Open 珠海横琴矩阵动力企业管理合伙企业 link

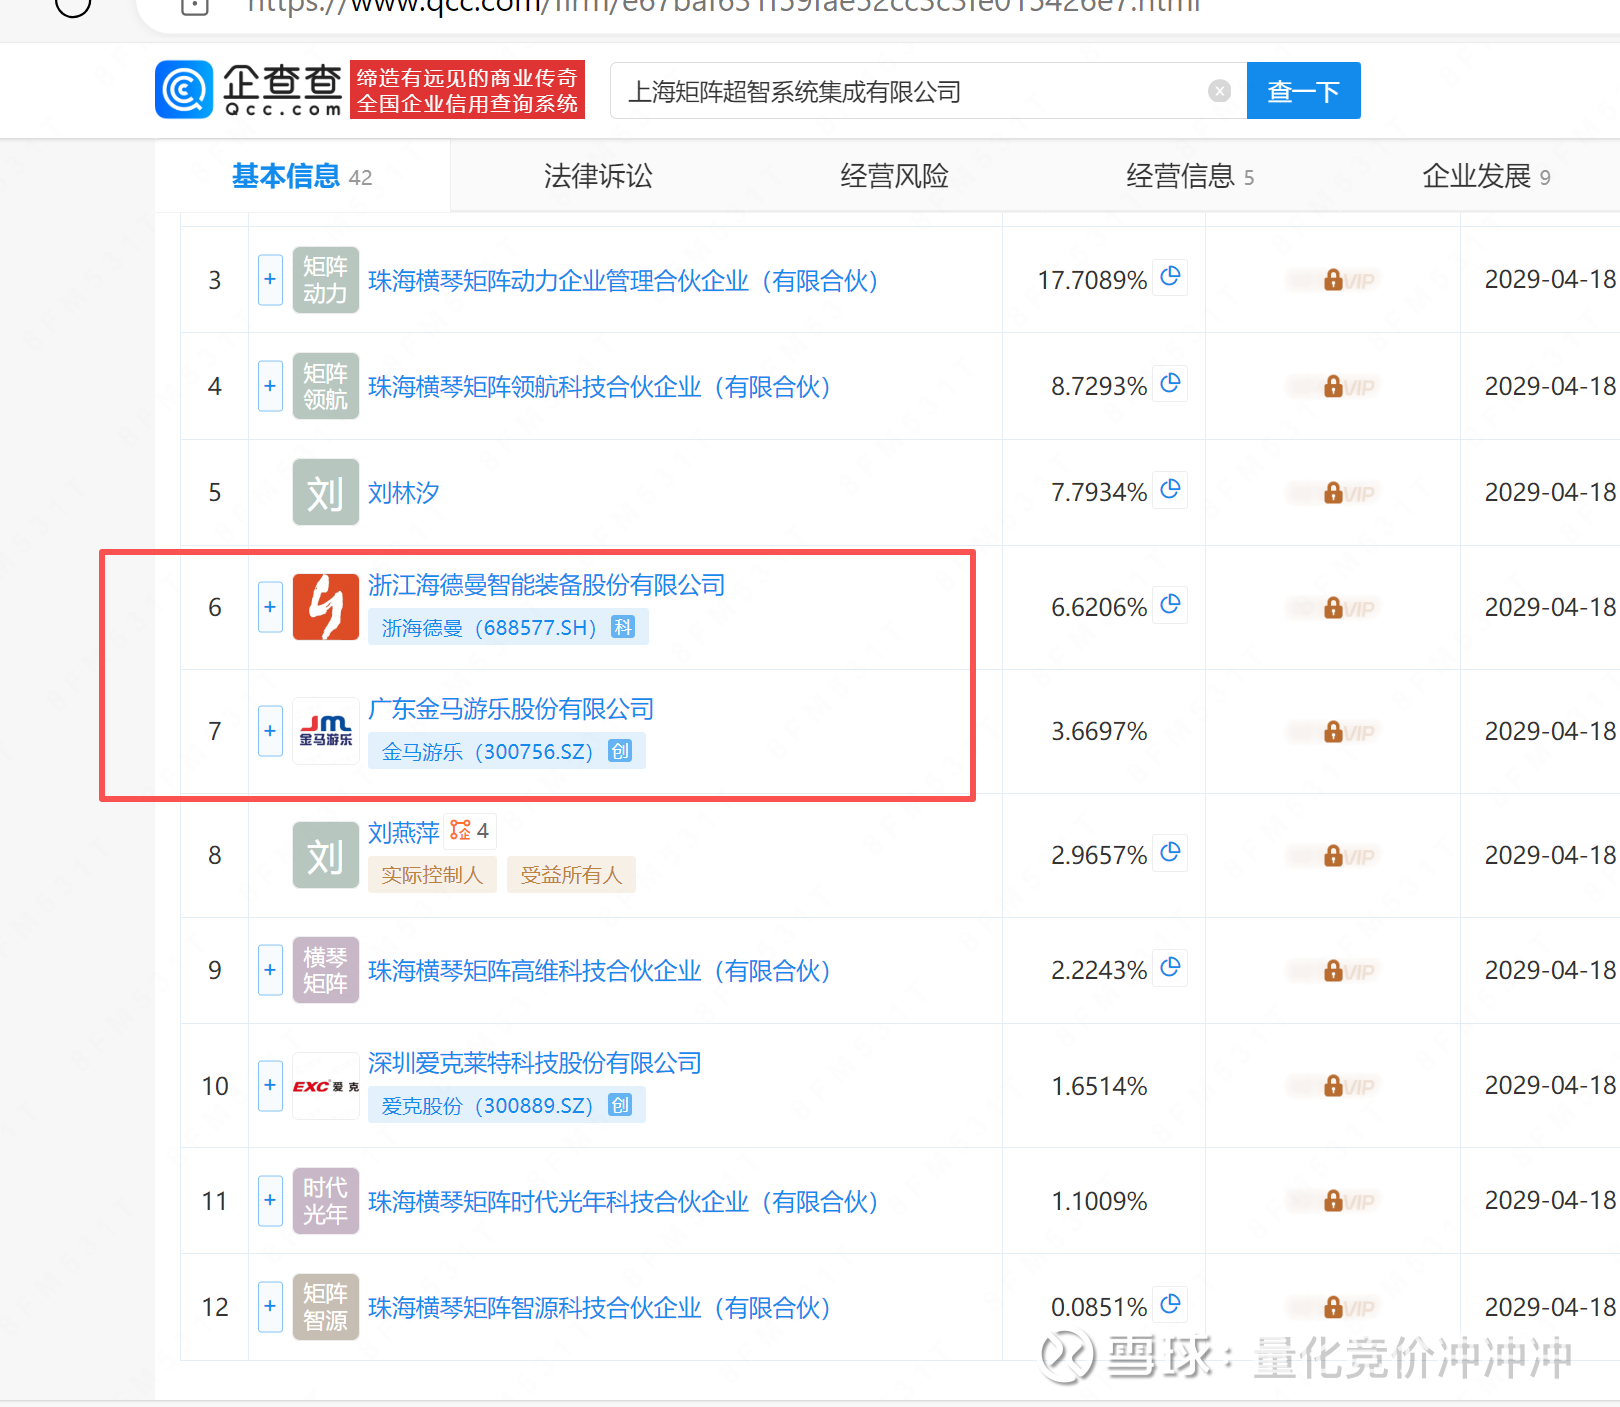[623, 281]
